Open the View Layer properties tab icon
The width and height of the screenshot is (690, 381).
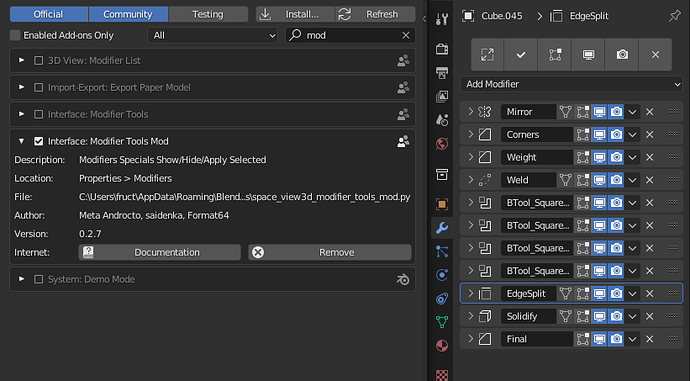[x=442, y=96]
